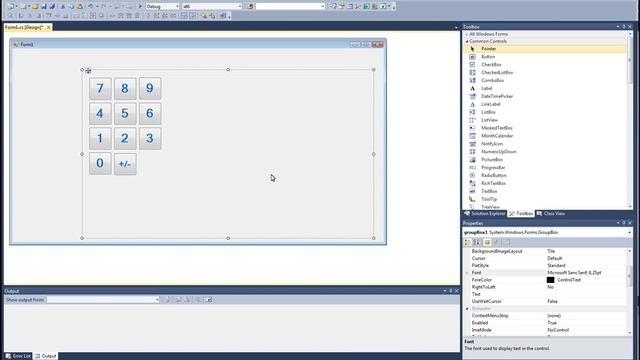The height and width of the screenshot is (360, 640).
Task: Select the Enabled property row
Action: point(546,323)
